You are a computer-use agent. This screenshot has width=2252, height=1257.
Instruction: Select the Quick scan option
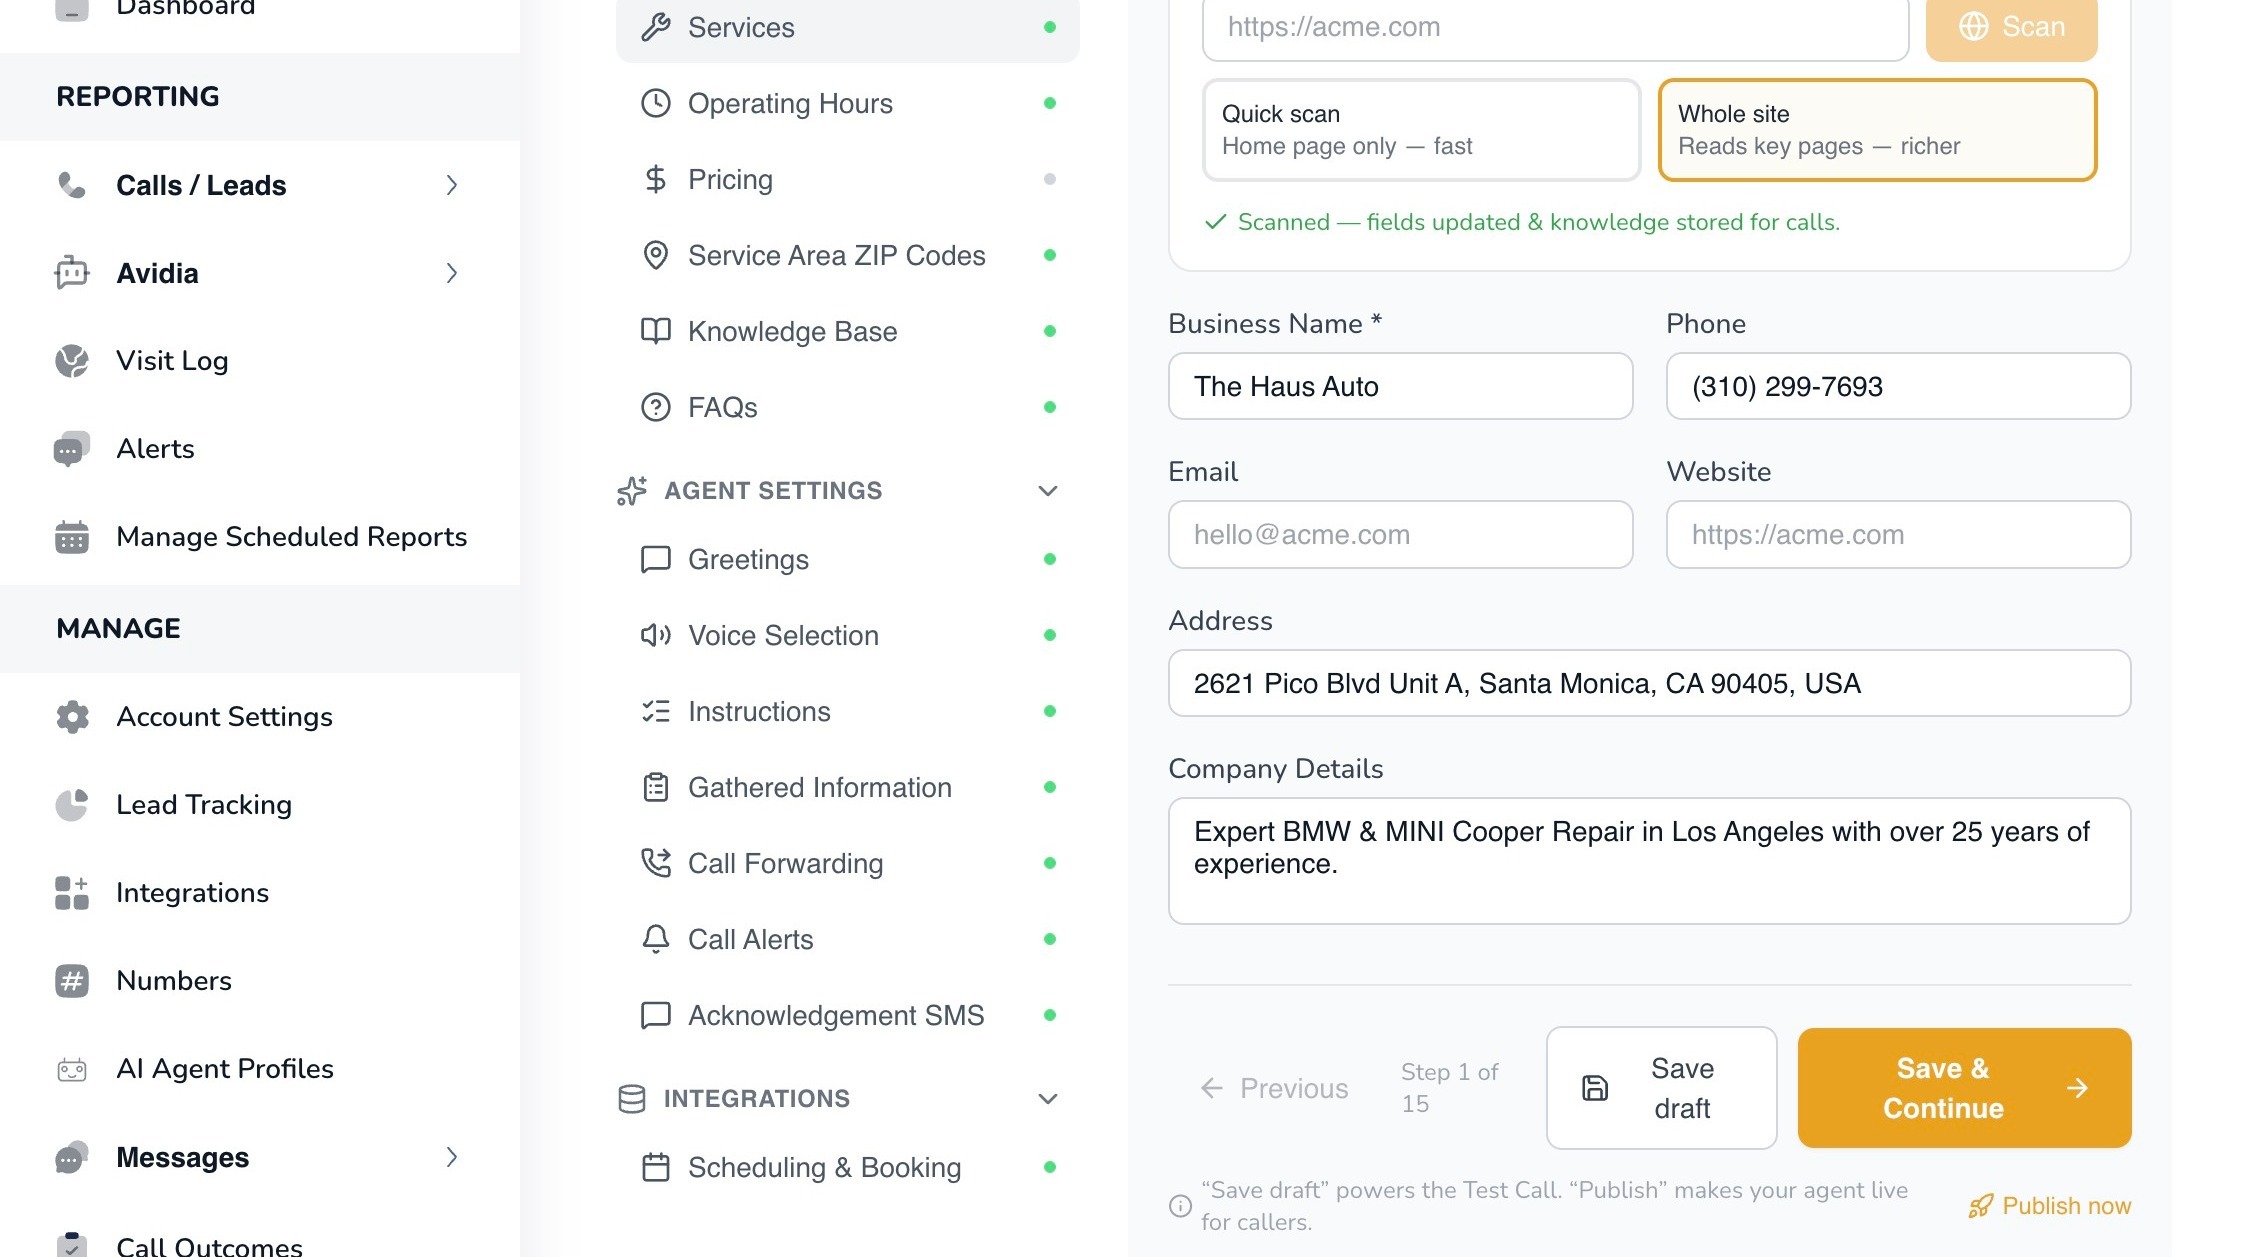(x=1421, y=130)
